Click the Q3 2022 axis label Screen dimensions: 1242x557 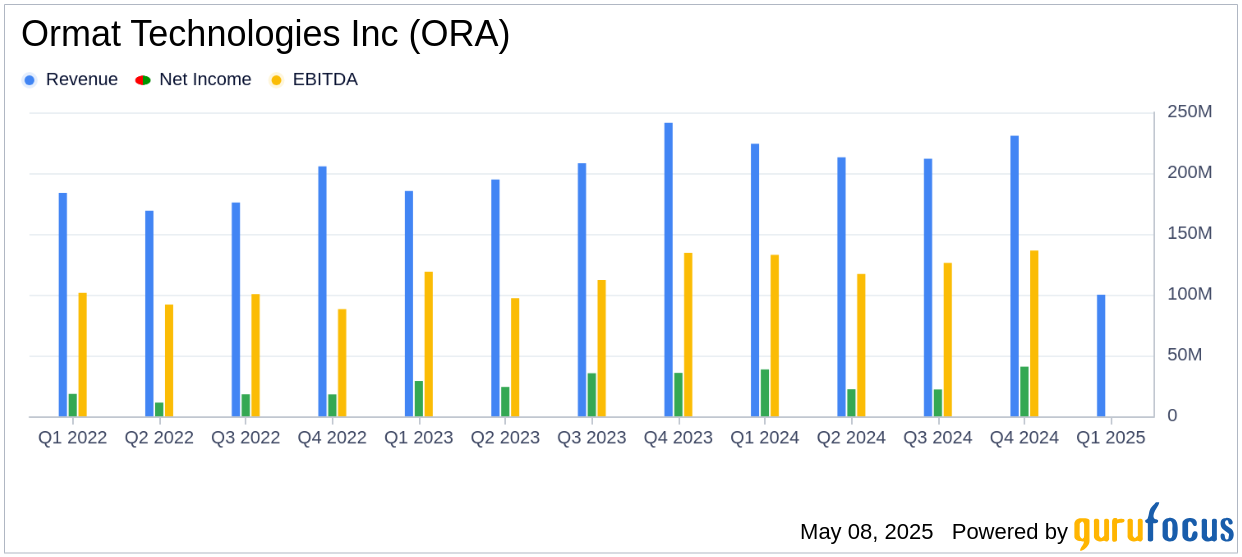245,438
